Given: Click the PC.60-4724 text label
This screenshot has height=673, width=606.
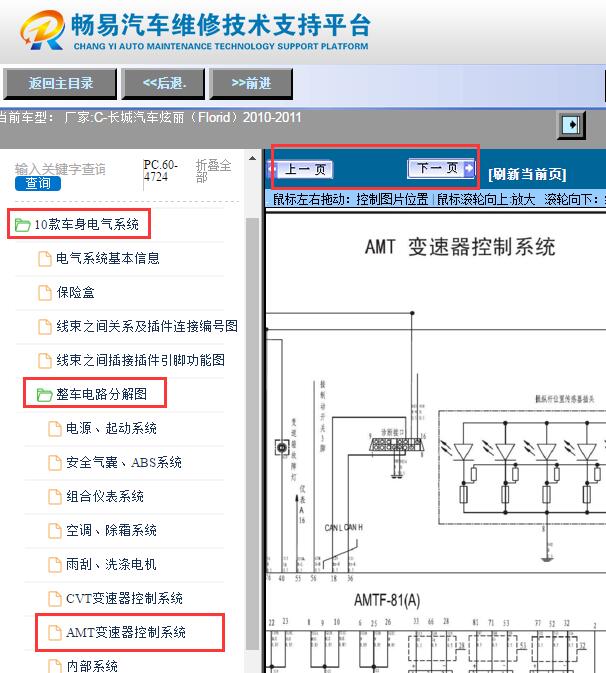Looking at the screenshot, I should (x=161, y=170).
